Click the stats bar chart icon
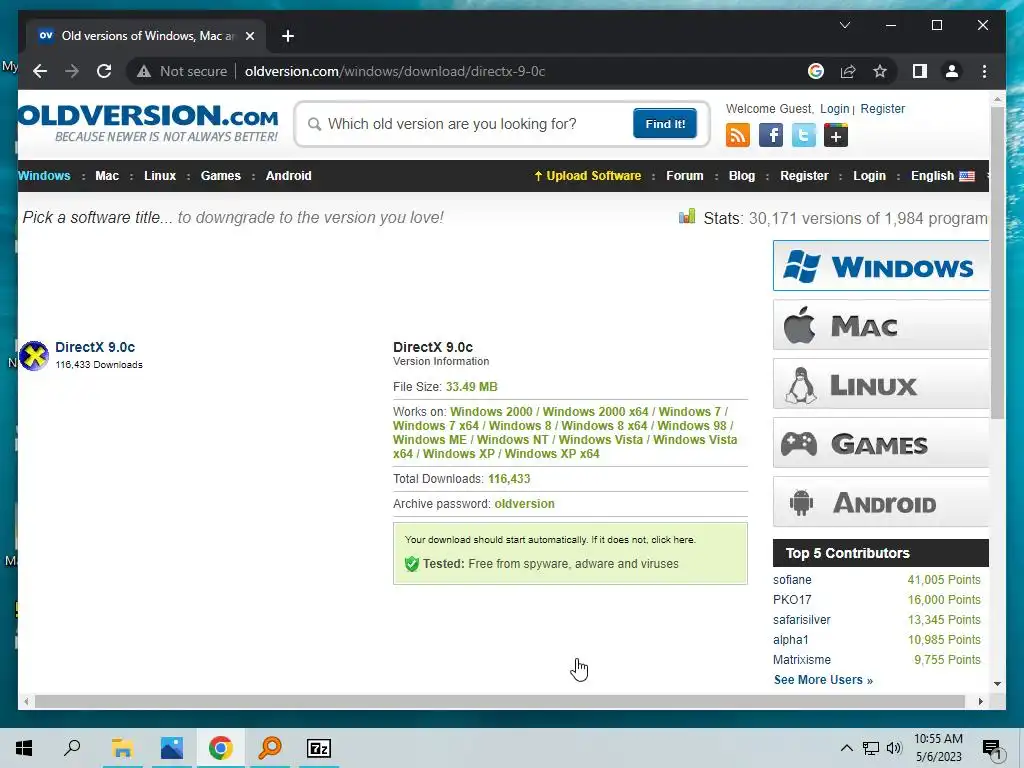 pos(687,217)
